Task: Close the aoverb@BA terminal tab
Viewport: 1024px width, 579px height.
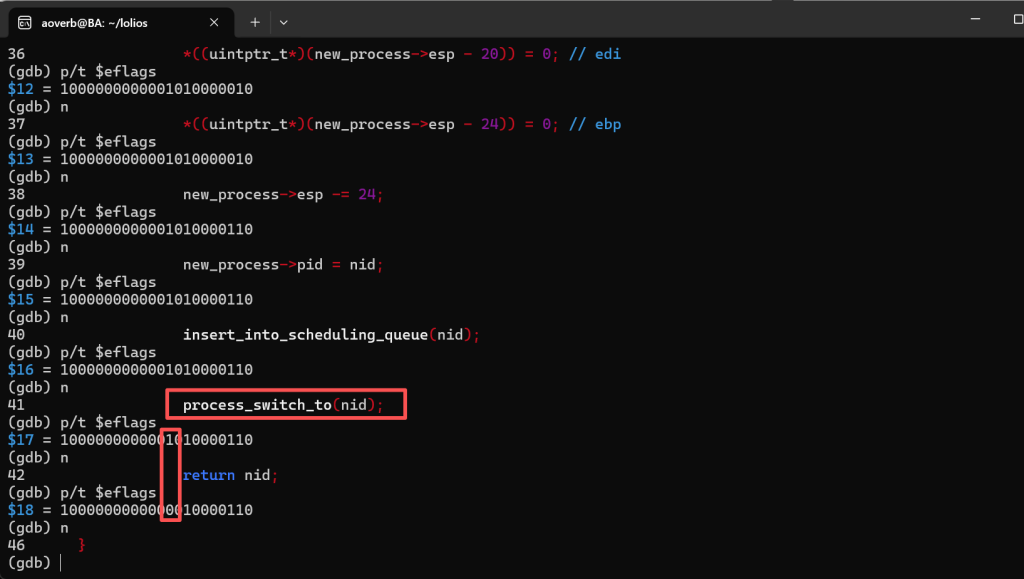Action: 212,22
